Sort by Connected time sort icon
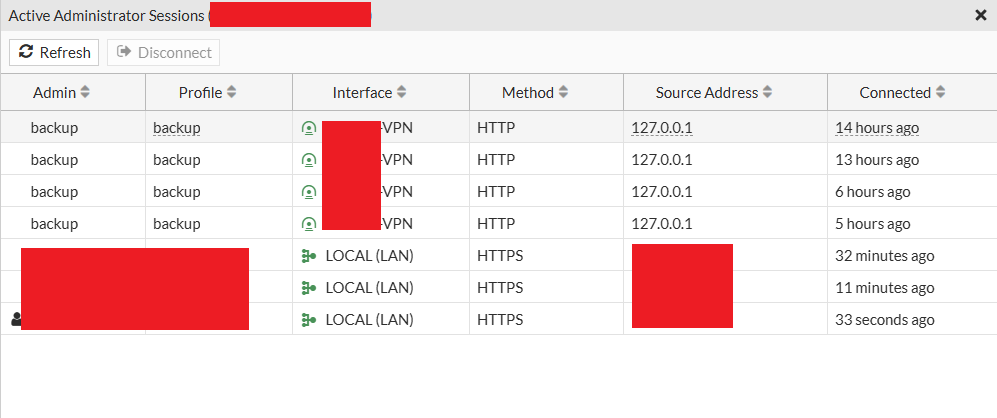The height and width of the screenshot is (418, 997). pyautogui.click(x=940, y=93)
